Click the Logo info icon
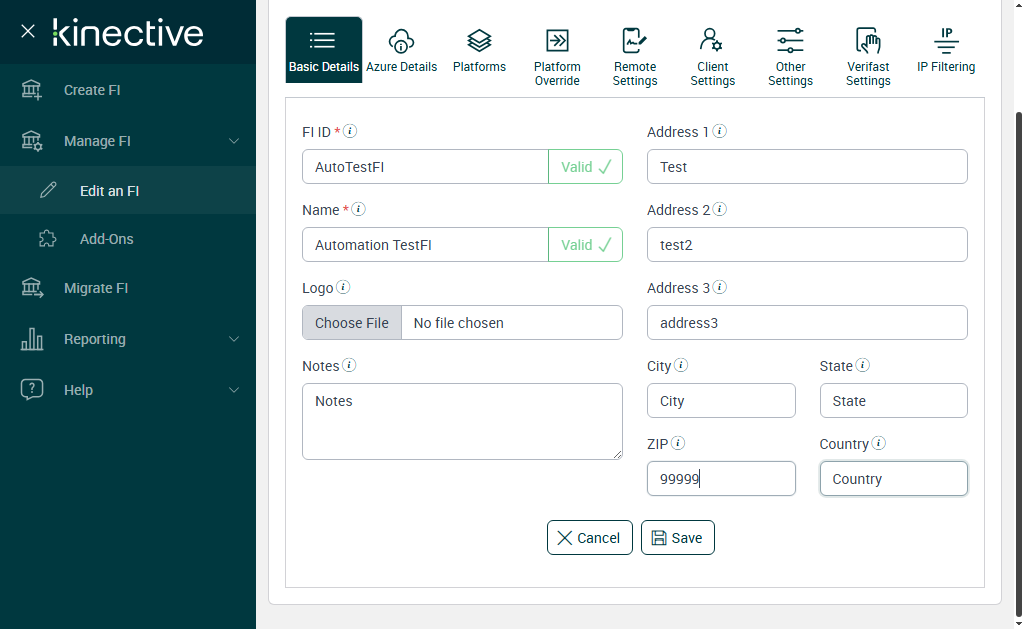This screenshot has height=629, width=1024. pos(343,287)
